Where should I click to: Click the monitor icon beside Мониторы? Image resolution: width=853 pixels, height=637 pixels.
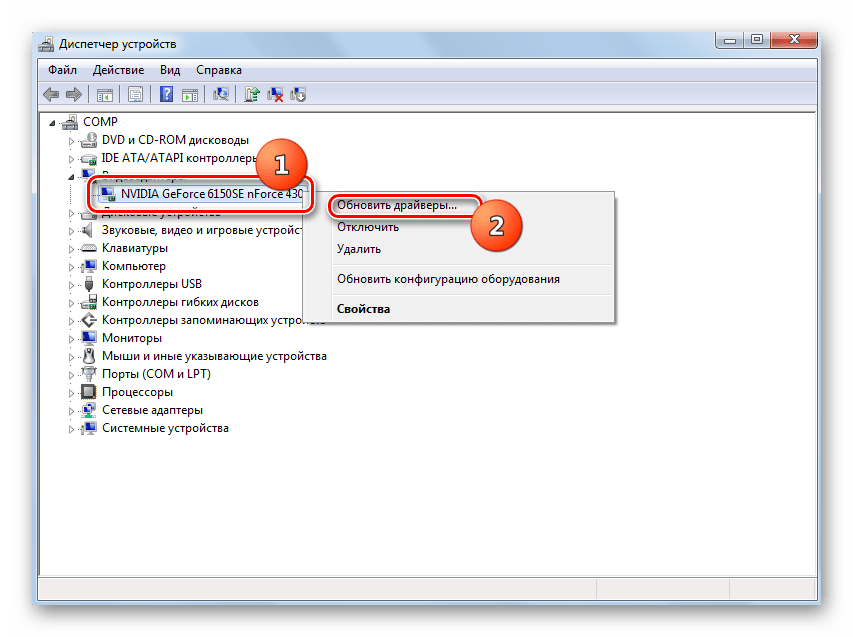[88, 338]
